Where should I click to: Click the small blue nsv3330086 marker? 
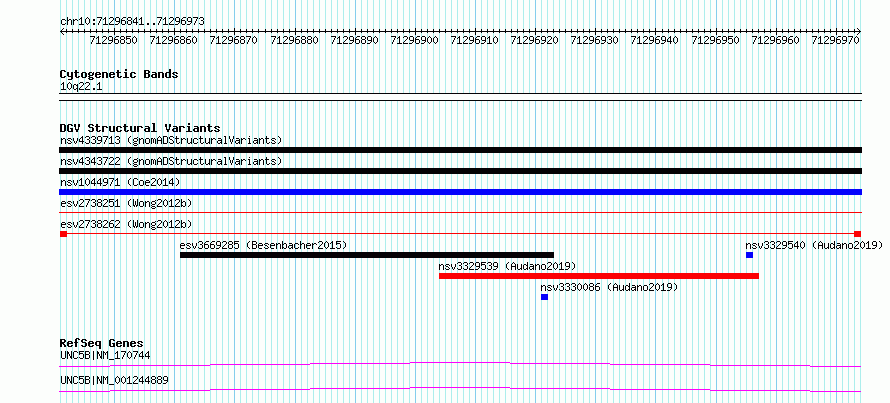544,297
